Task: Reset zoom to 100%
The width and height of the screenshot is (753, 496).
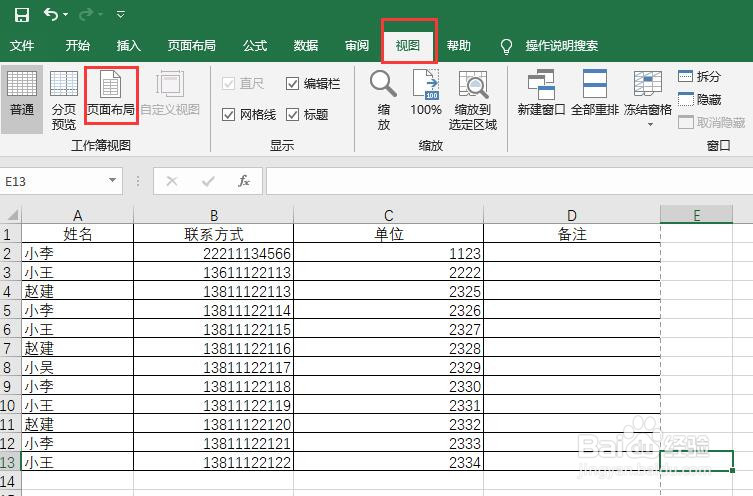Action: pyautogui.click(x=426, y=94)
